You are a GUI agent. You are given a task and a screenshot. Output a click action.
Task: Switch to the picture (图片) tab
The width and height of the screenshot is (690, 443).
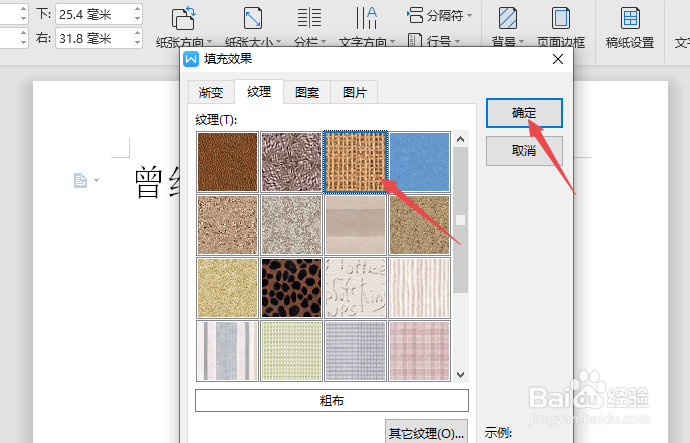click(x=355, y=92)
